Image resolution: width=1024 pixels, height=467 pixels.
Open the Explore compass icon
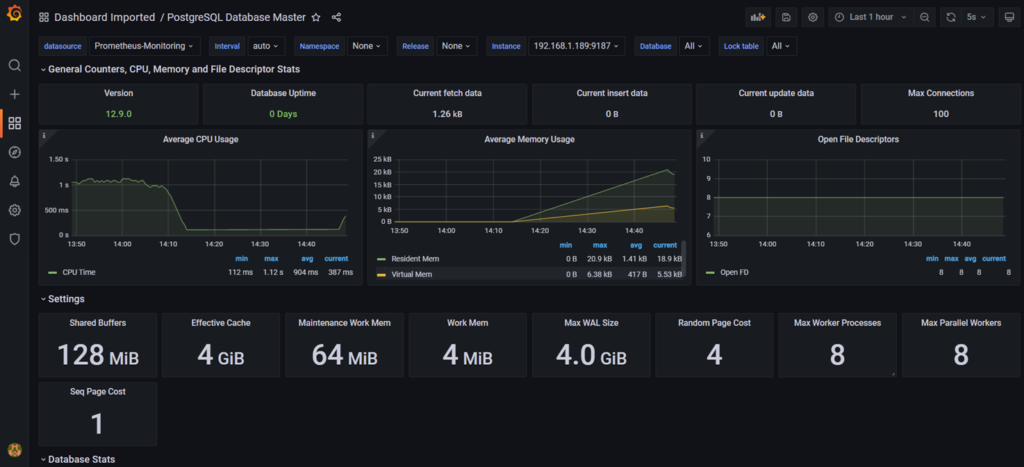pos(14,153)
